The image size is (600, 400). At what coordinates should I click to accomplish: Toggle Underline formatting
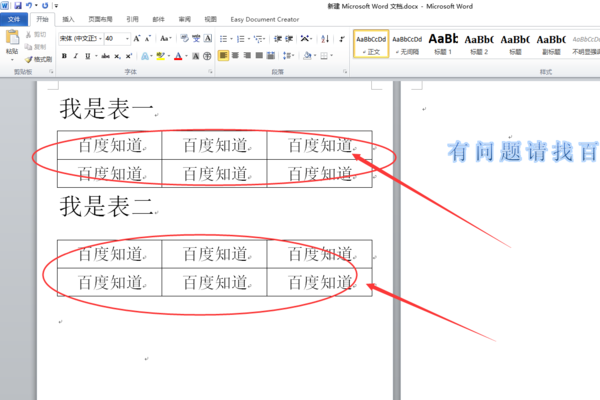[88, 56]
